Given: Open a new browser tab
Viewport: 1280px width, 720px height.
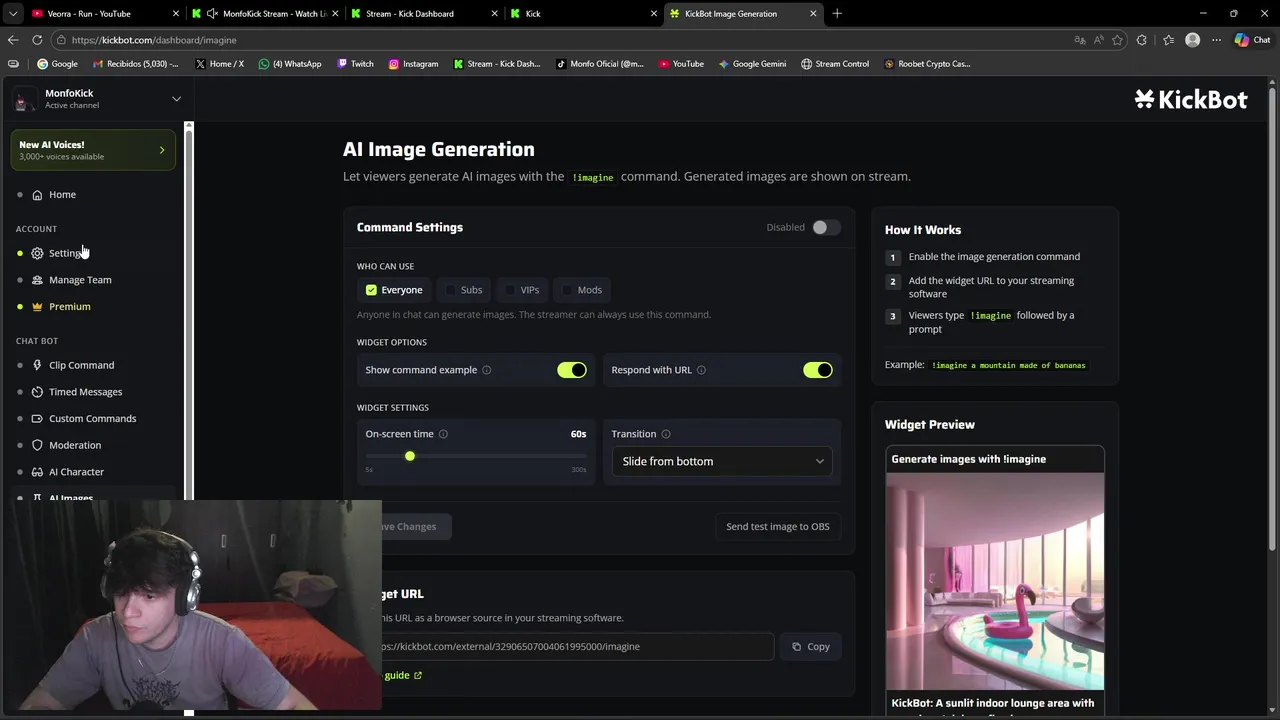Looking at the screenshot, I should point(837,14).
